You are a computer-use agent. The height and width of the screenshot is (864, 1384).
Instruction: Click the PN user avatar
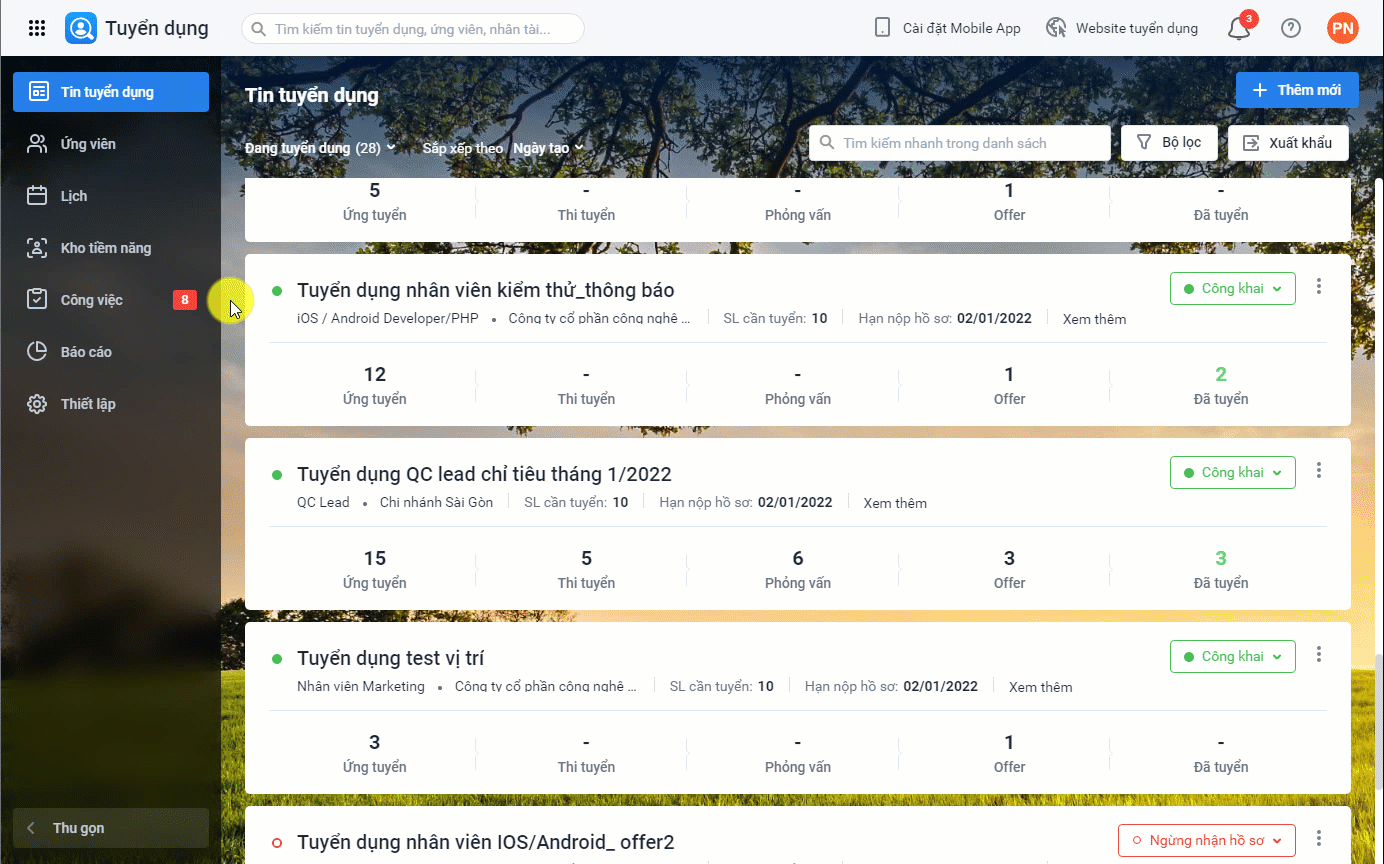point(1342,28)
